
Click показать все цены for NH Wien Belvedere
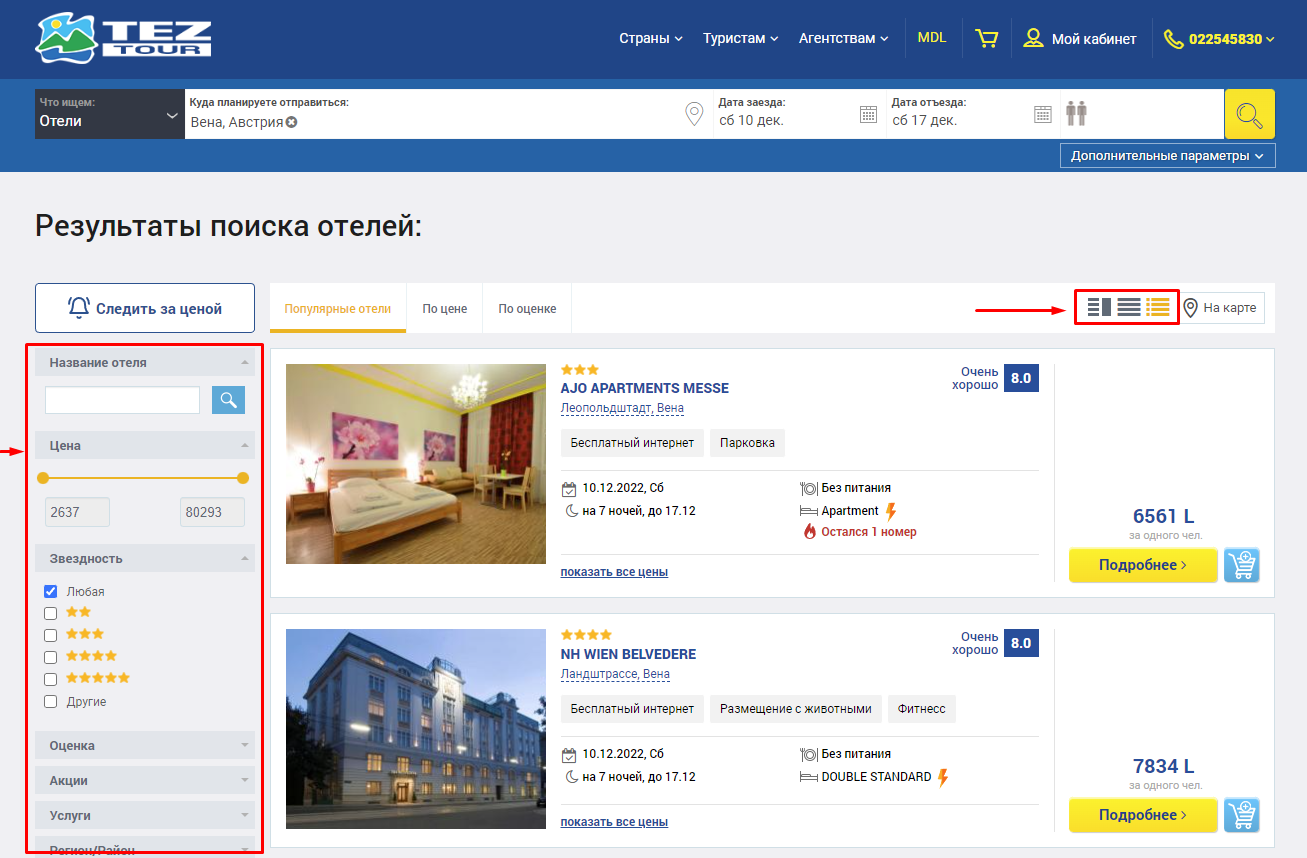tap(614, 822)
